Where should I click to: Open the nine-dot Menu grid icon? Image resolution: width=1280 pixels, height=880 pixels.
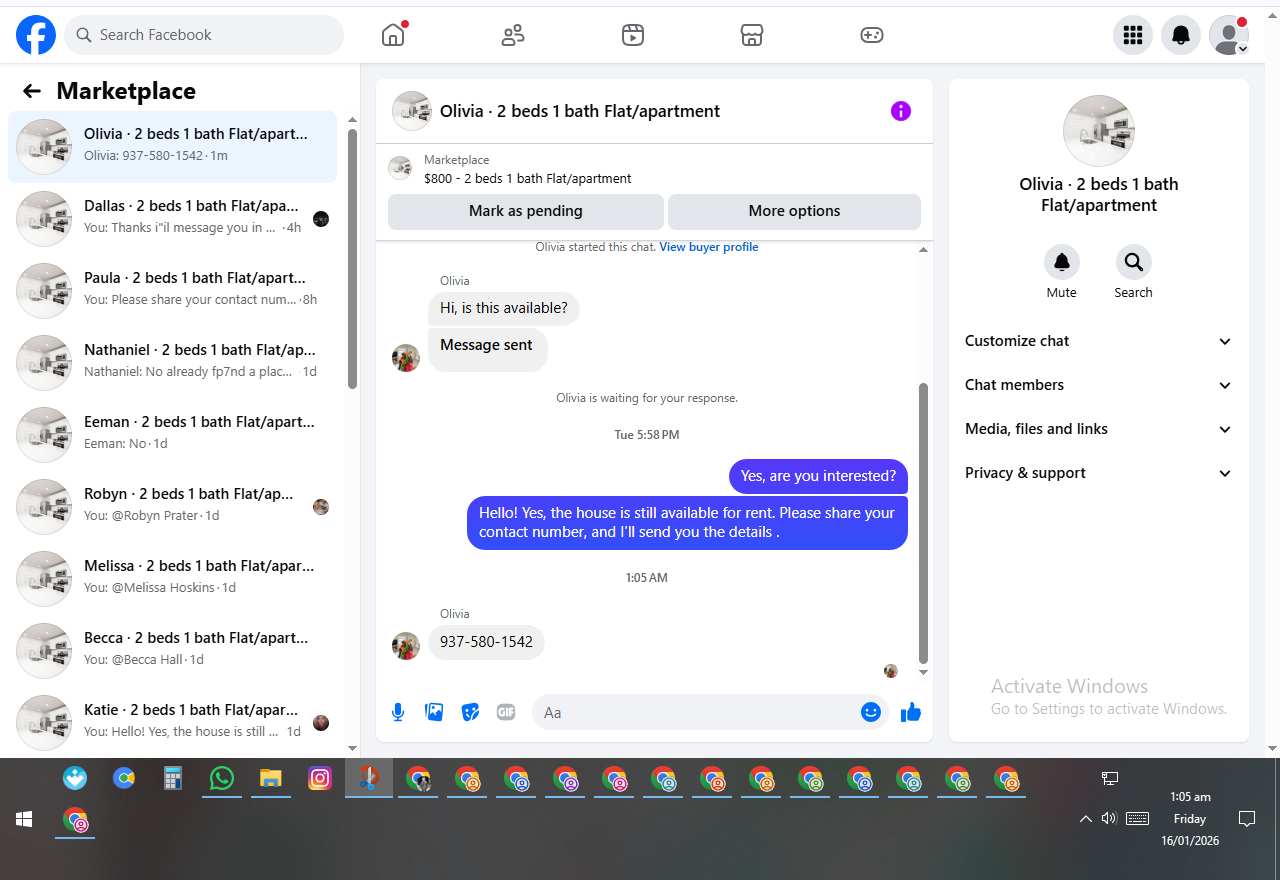click(1133, 35)
